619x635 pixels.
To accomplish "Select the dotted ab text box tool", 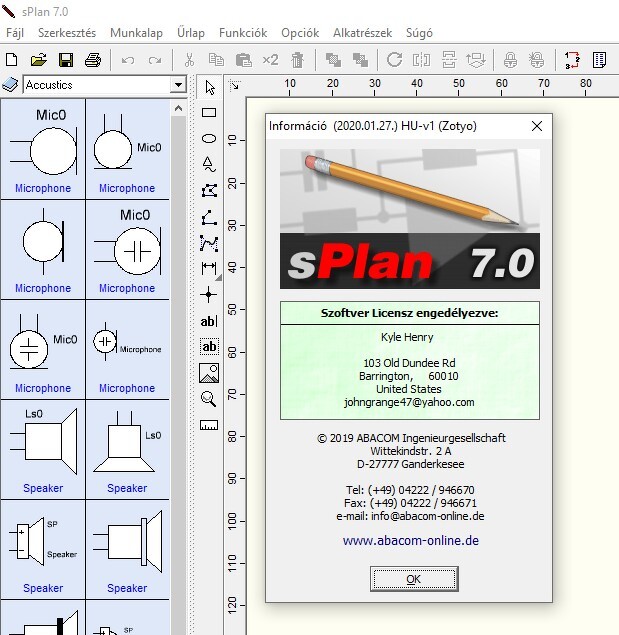I will point(209,347).
